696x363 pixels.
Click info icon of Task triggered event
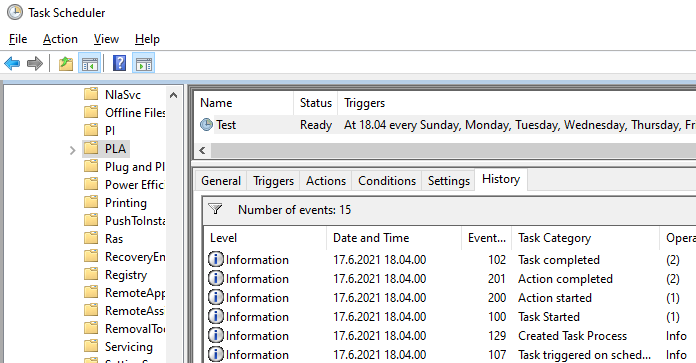coord(216,355)
